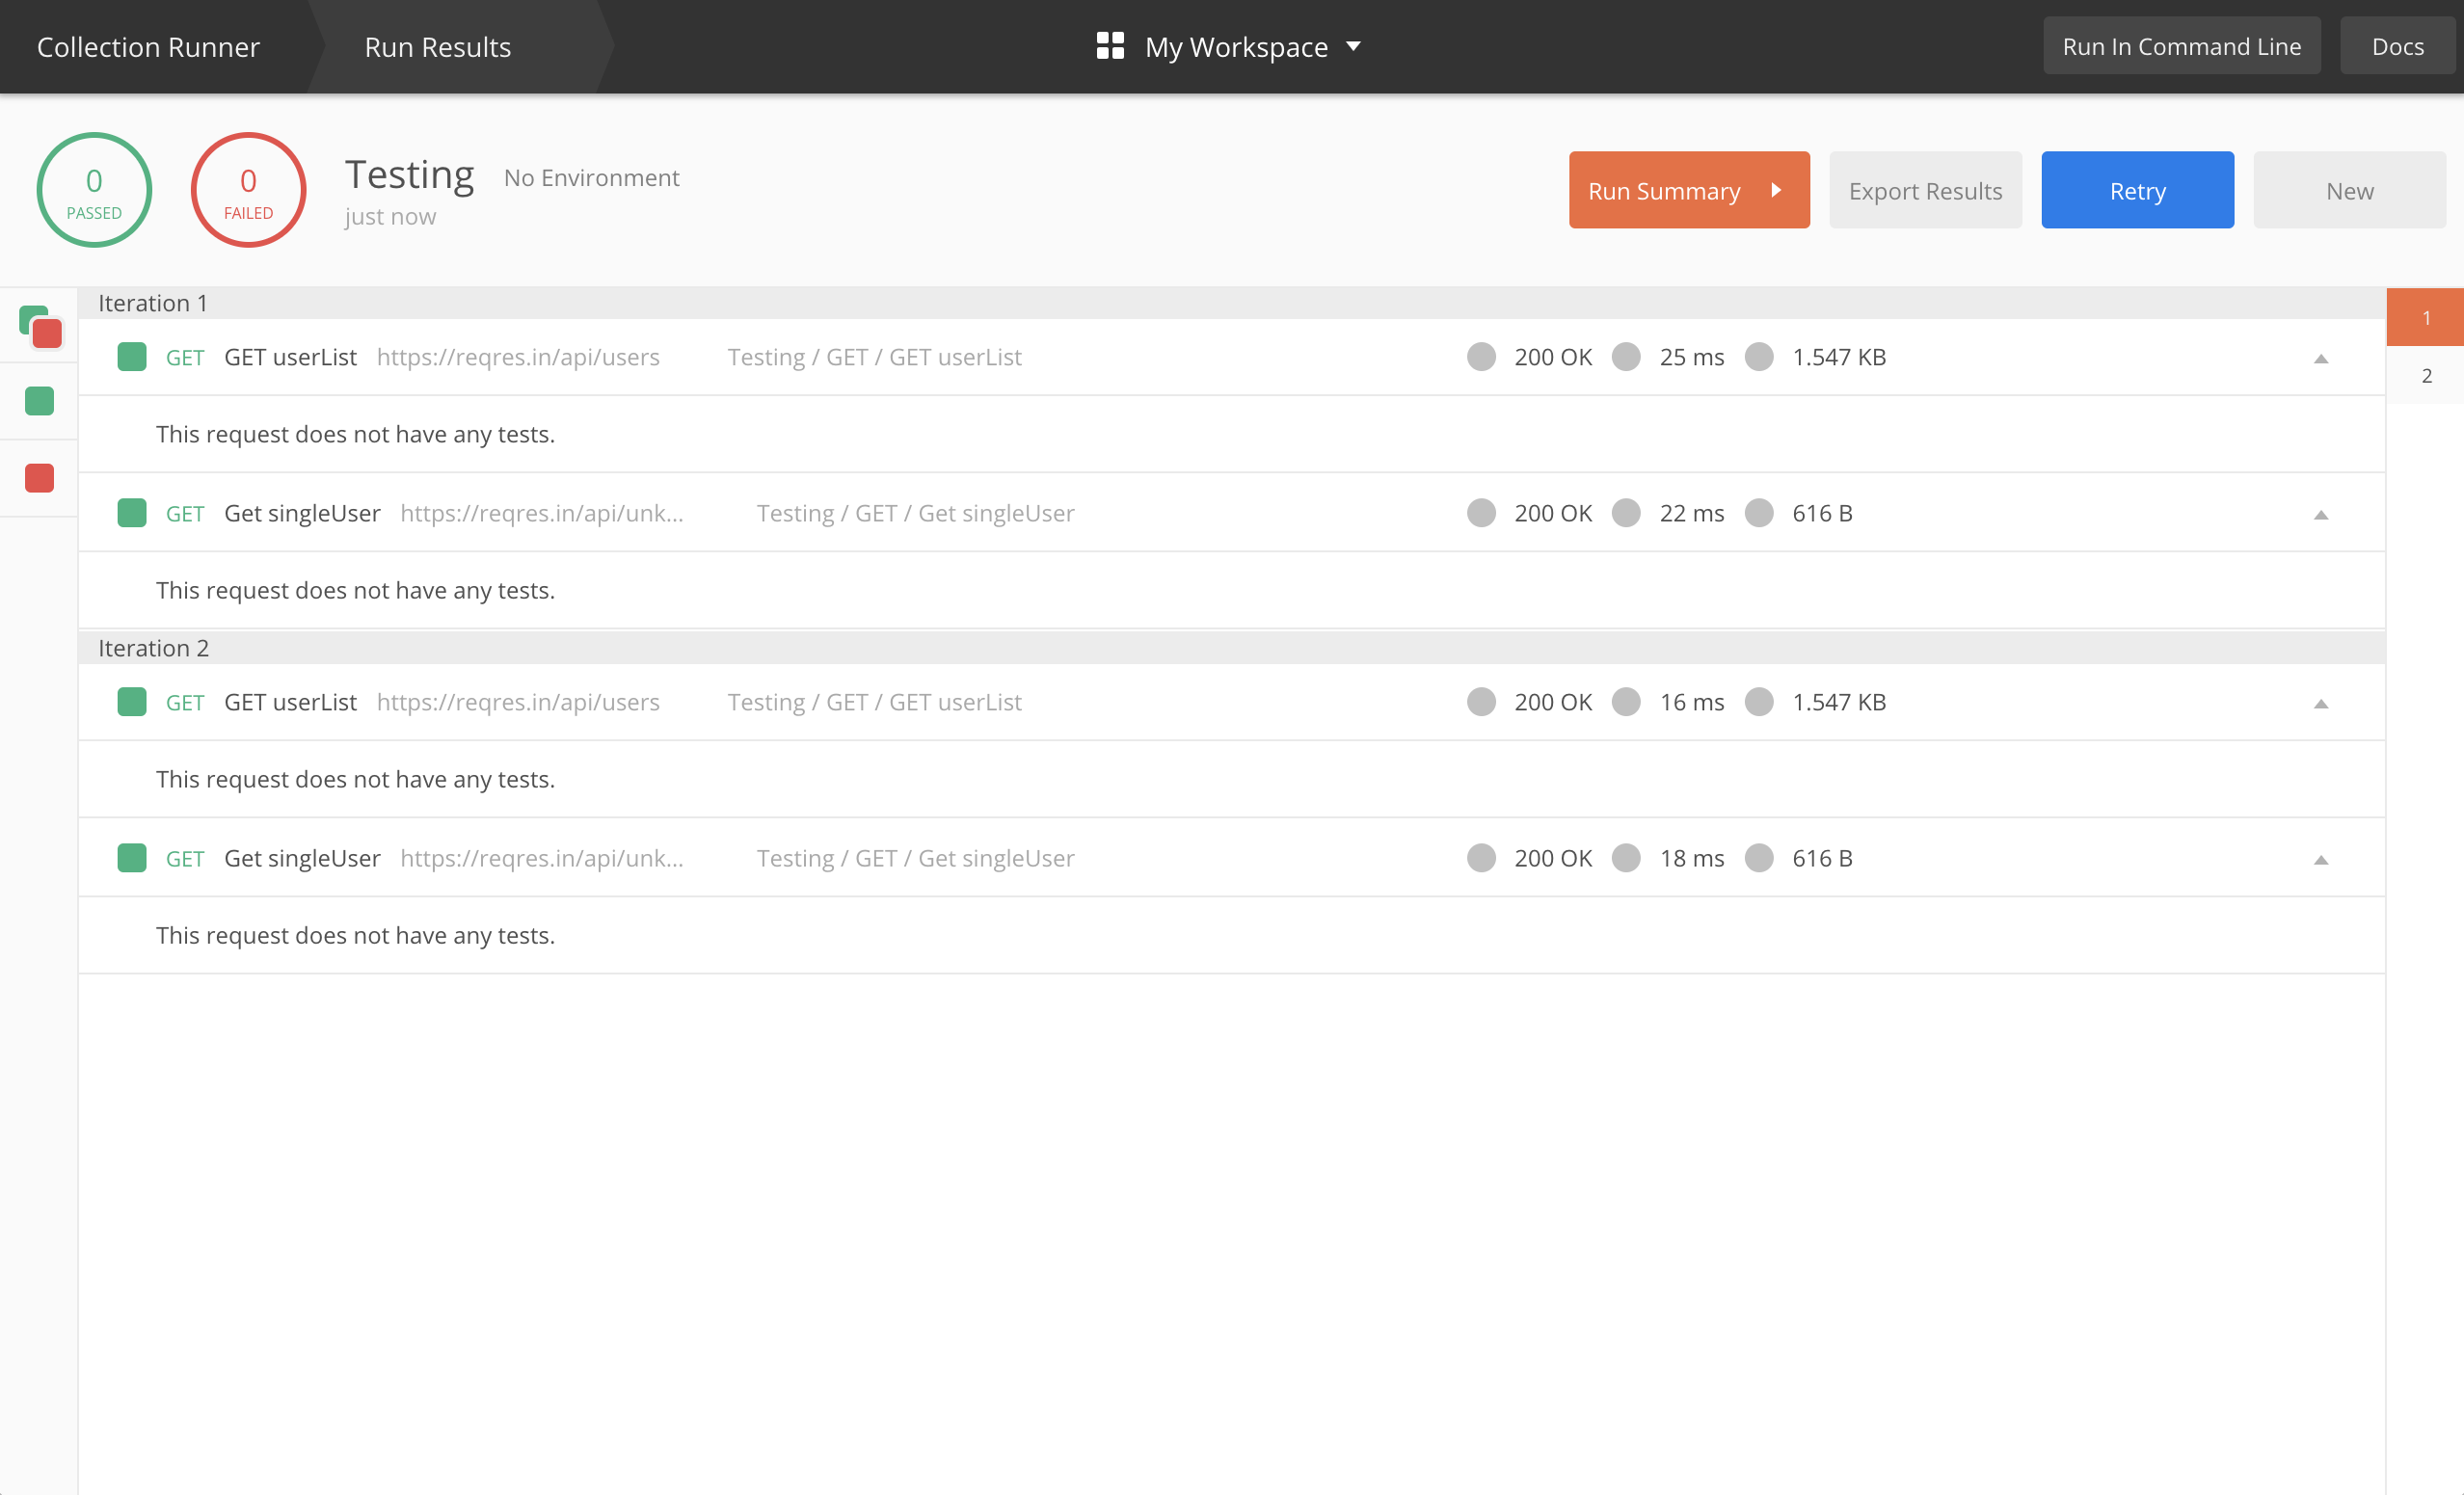Go to Collection Runner breadcrumb tab
The height and width of the screenshot is (1495, 2464).
click(148, 47)
